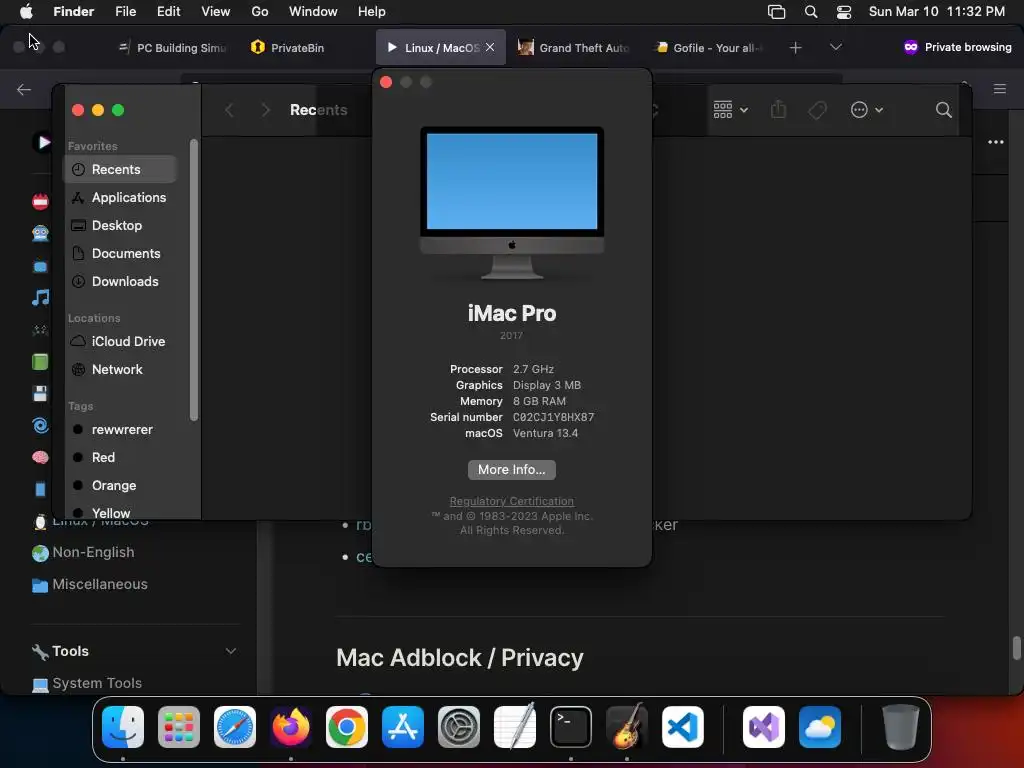Open the Go menu
The width and height of the screenshot is (1024, 768).
pos(260,11)
